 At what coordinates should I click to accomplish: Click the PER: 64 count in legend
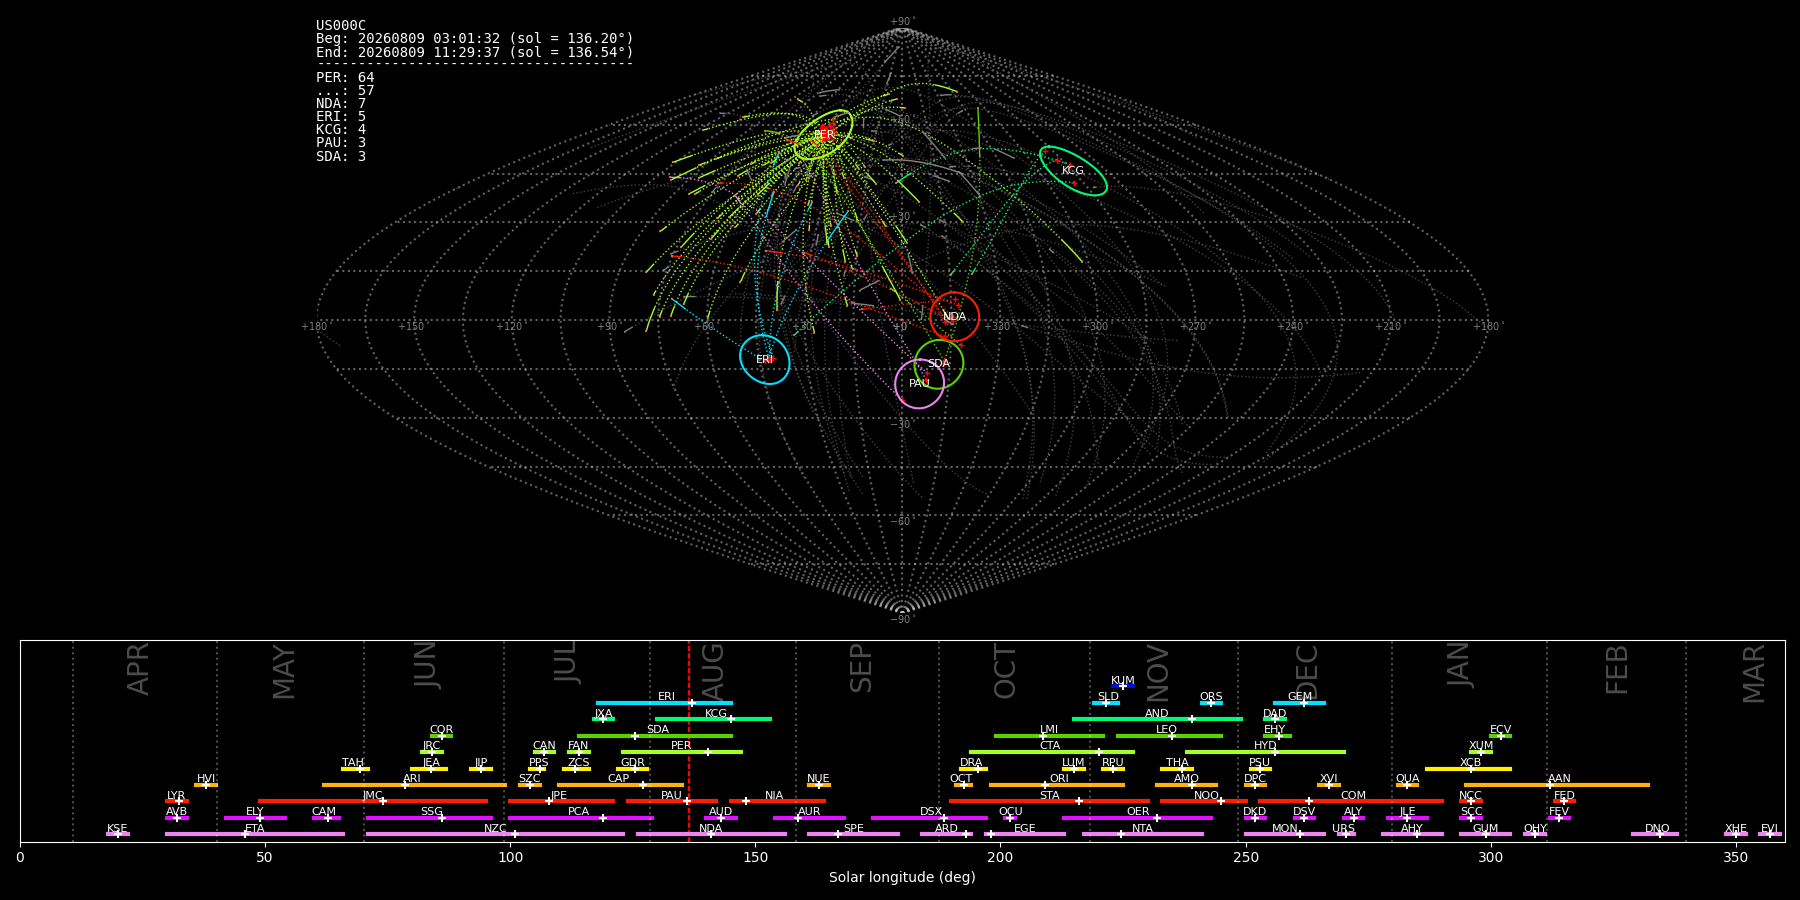point(345,78)
